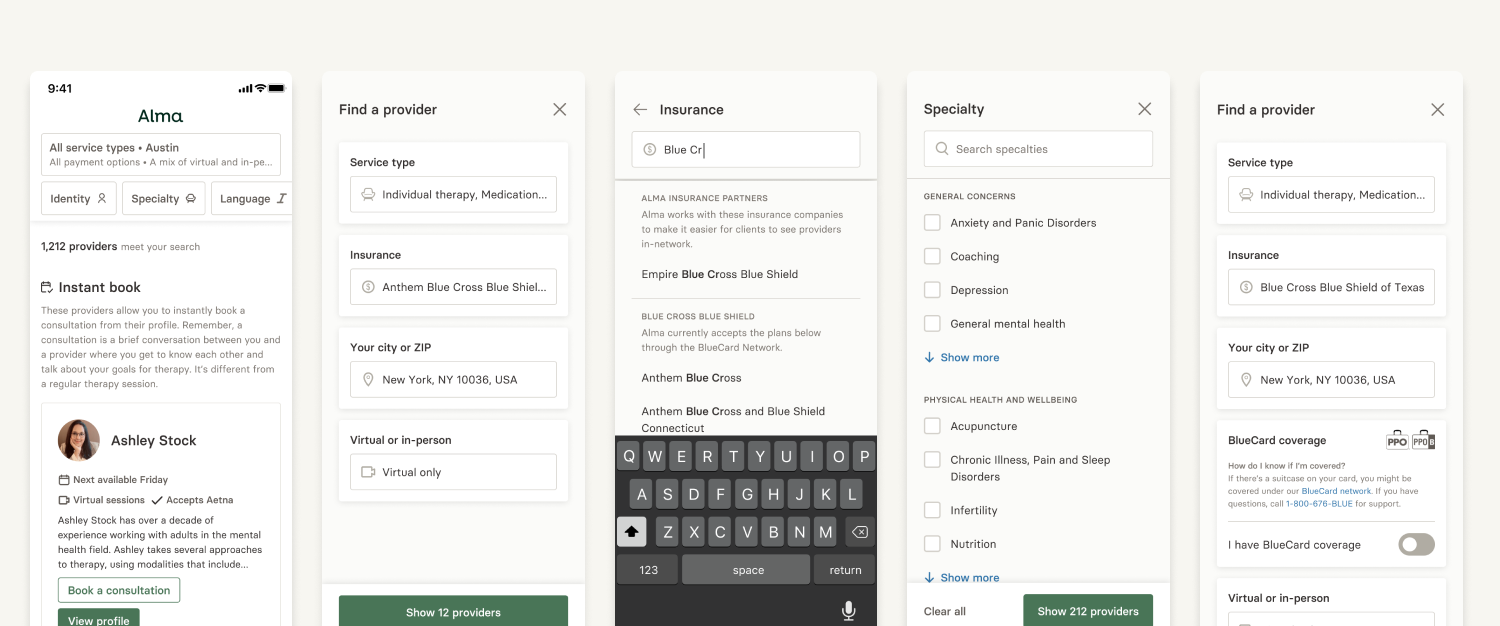Click city field in first Find a provider panel
Viewport: 1500px width, 626px height.
tap(453, 380)
